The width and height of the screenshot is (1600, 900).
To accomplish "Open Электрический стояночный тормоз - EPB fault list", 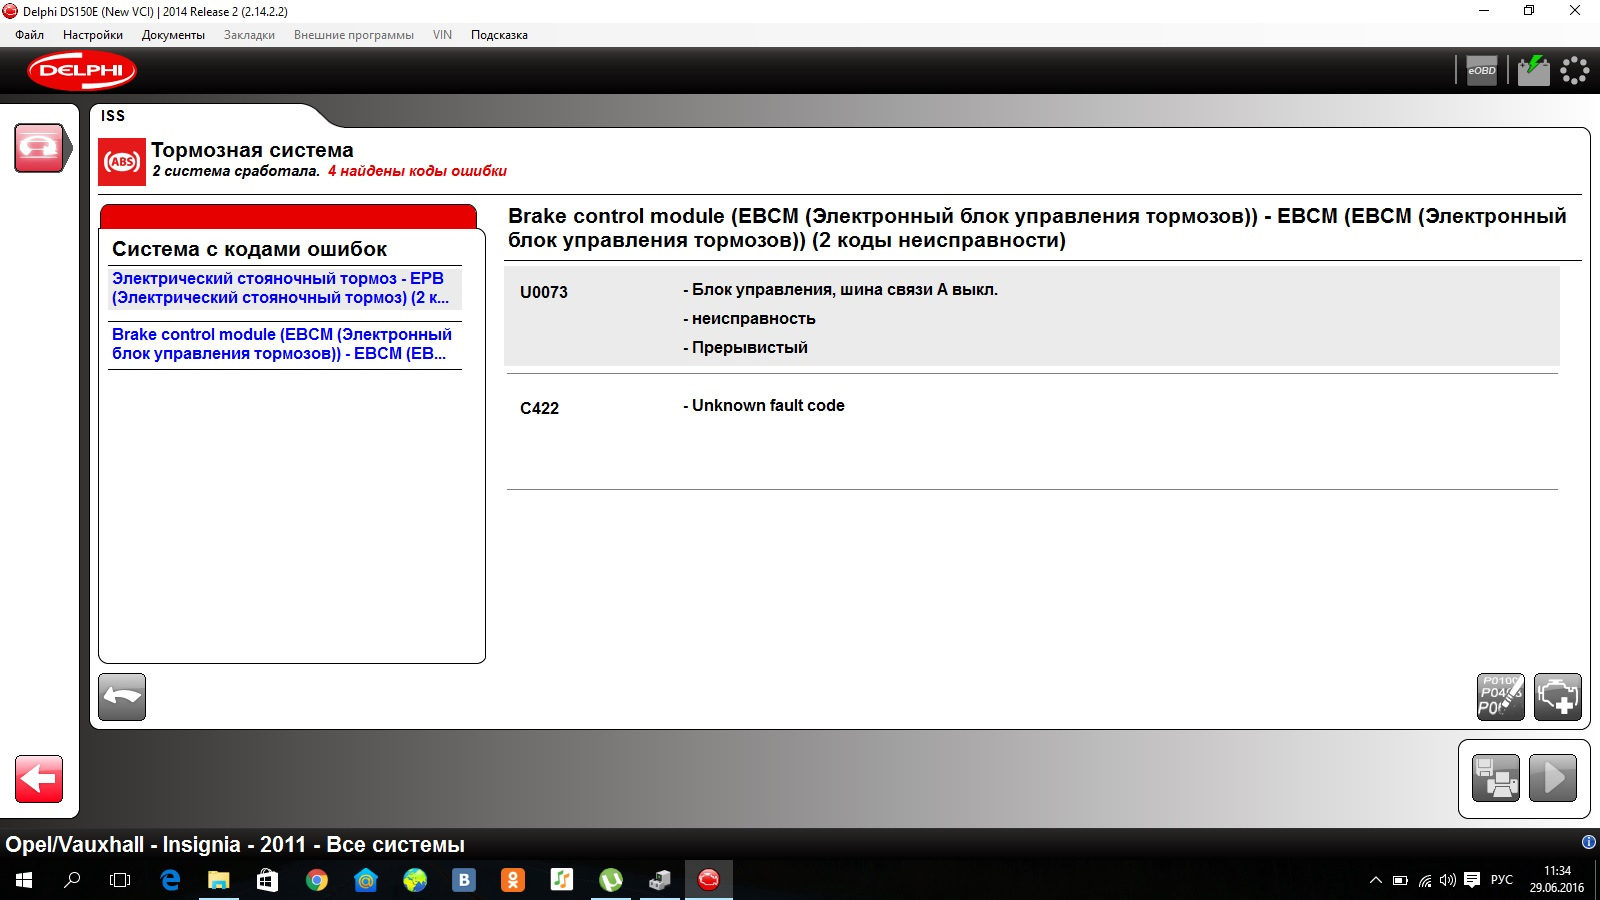I will tap(285, 288).
